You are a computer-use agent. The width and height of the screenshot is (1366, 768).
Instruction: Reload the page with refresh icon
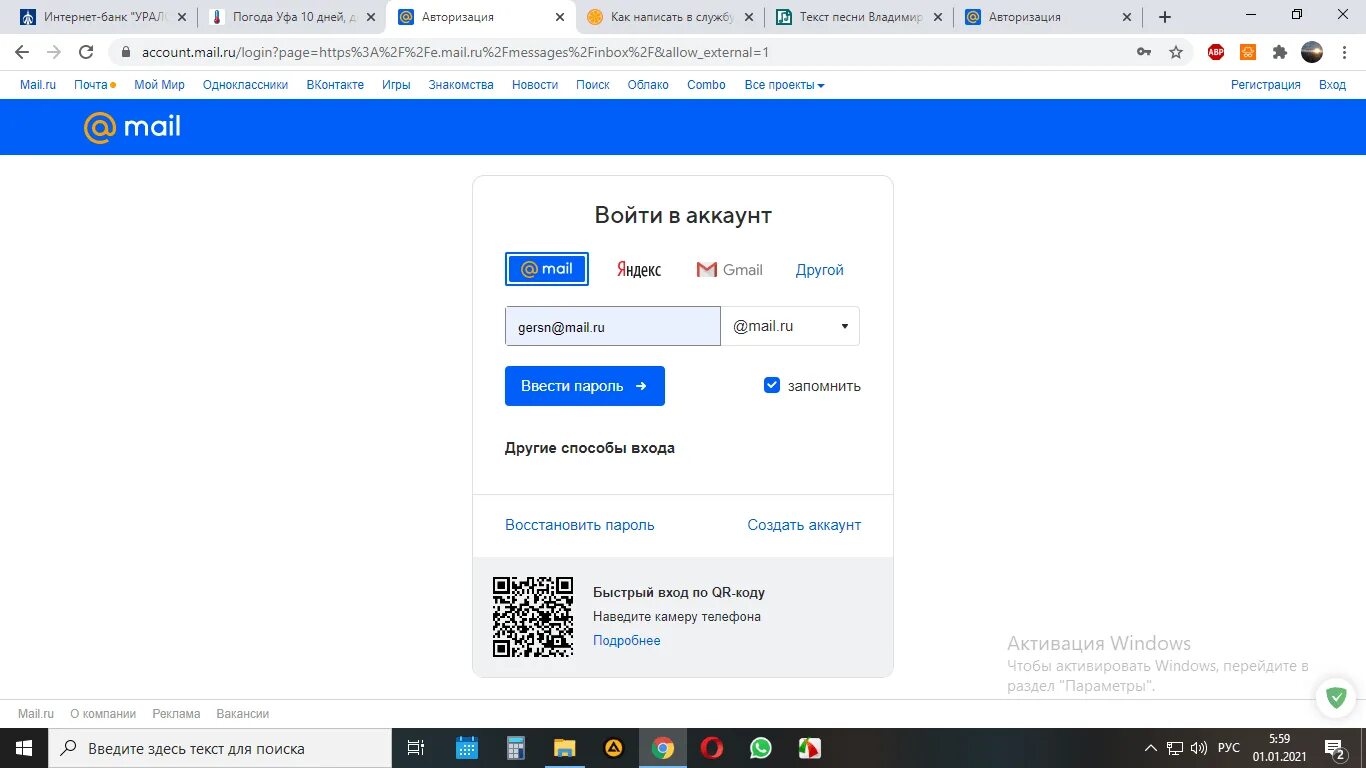[x=86, y=52]
